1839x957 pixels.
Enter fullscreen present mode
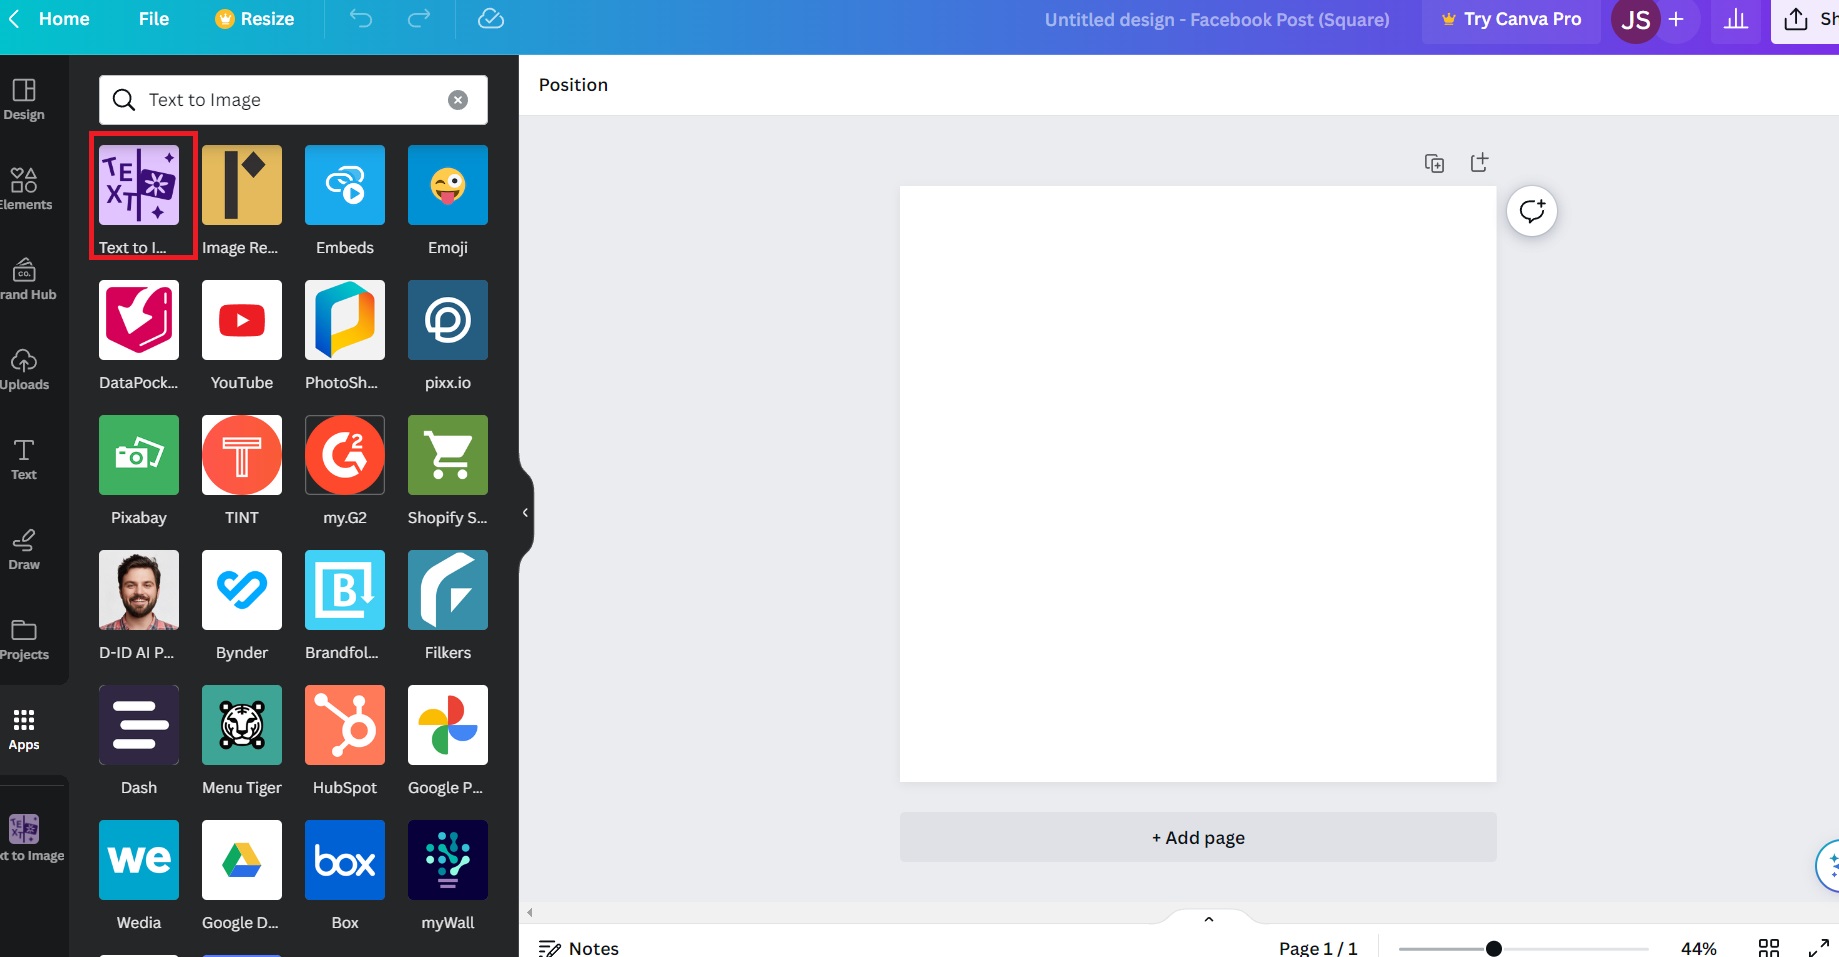[1819, 947]
